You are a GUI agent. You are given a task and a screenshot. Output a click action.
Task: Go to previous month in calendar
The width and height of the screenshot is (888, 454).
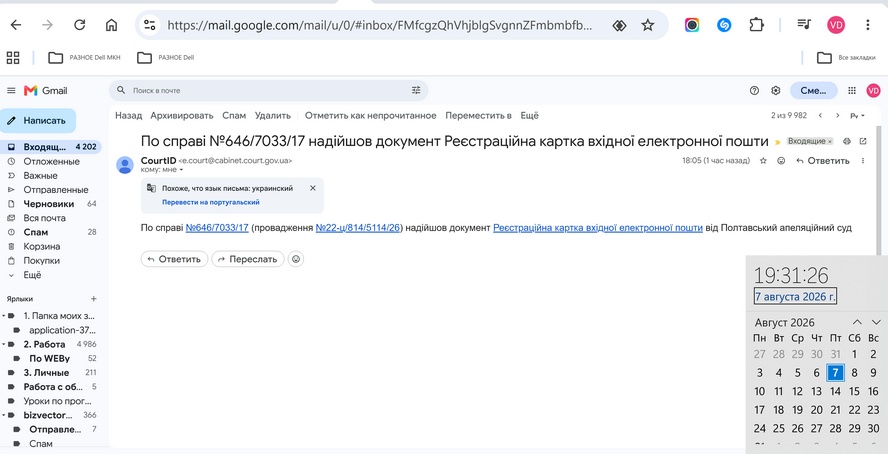[x=857, y=322]
